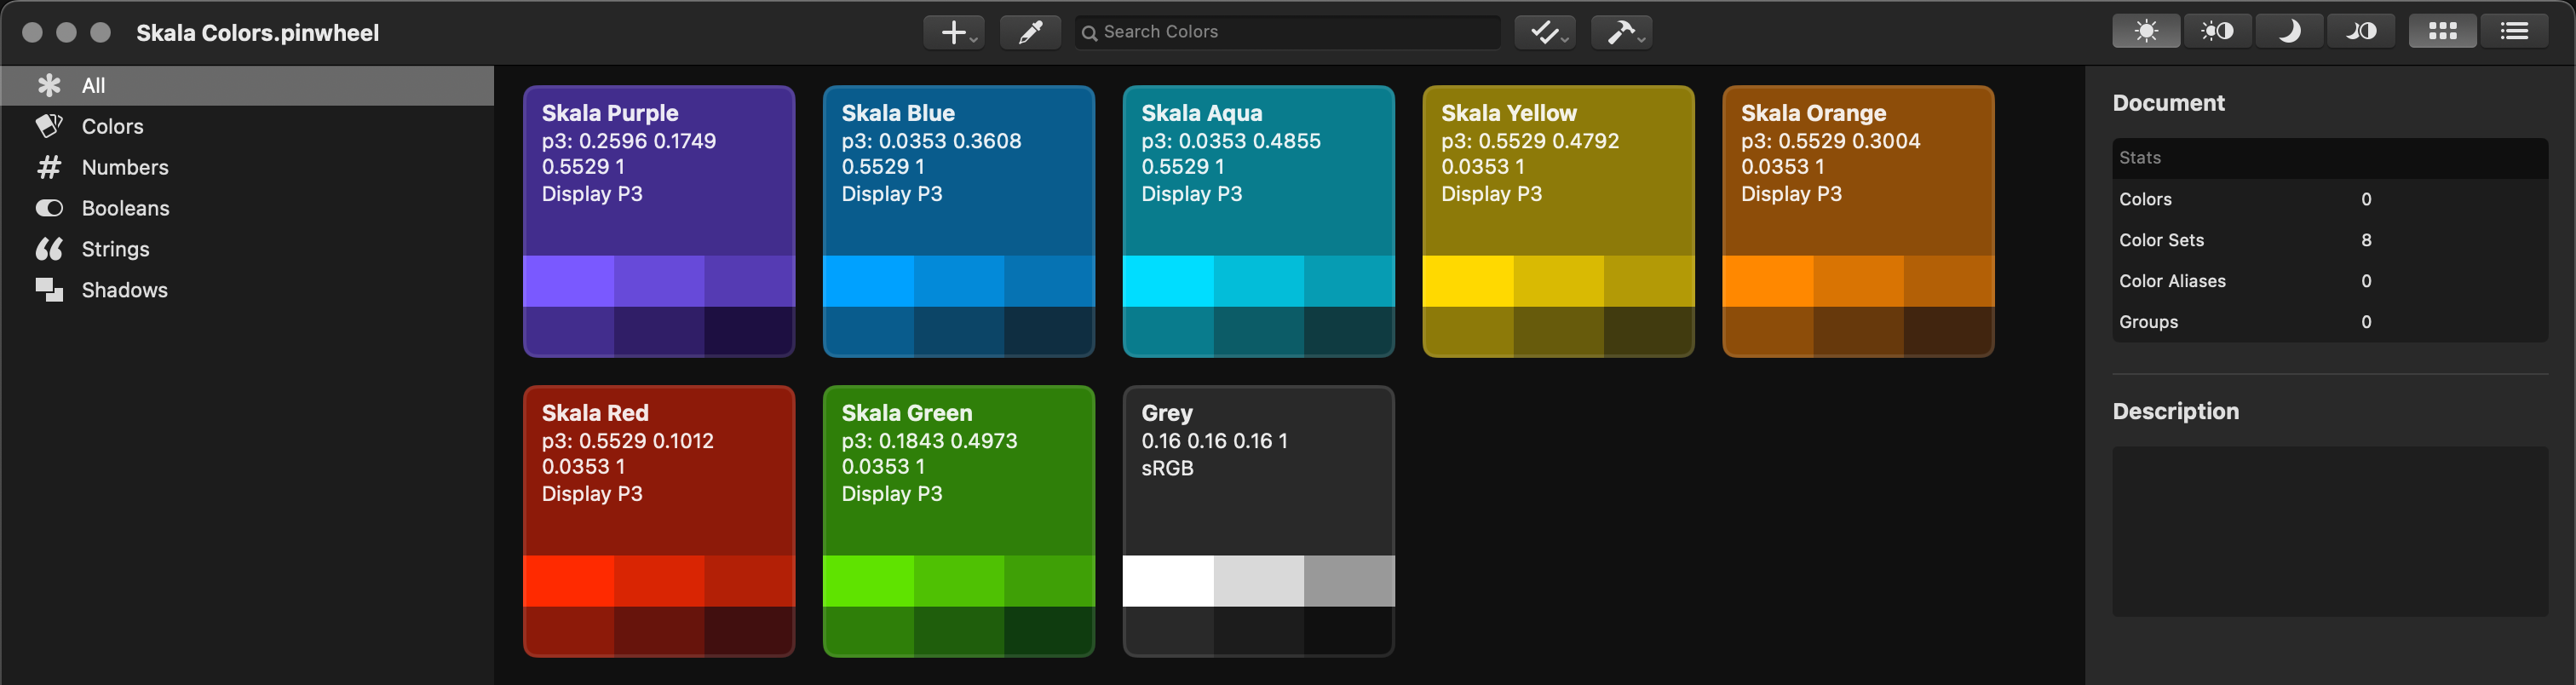The width and height of the screenshot is (2576, 685).
Task: Select the Strings quote icon in sidebar
Action: 49,249
